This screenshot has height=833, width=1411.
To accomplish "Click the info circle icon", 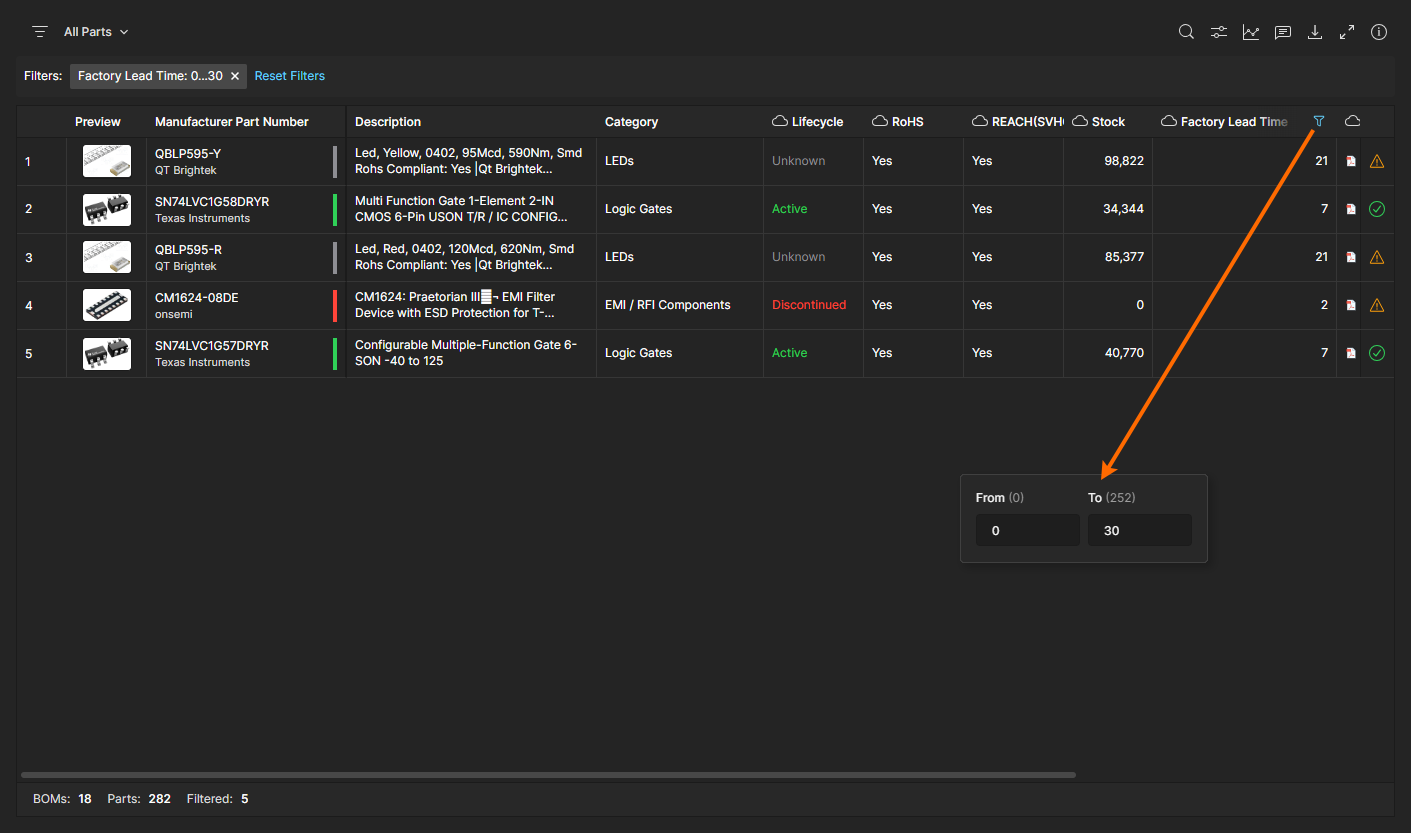I will (x=1379, y=32).
